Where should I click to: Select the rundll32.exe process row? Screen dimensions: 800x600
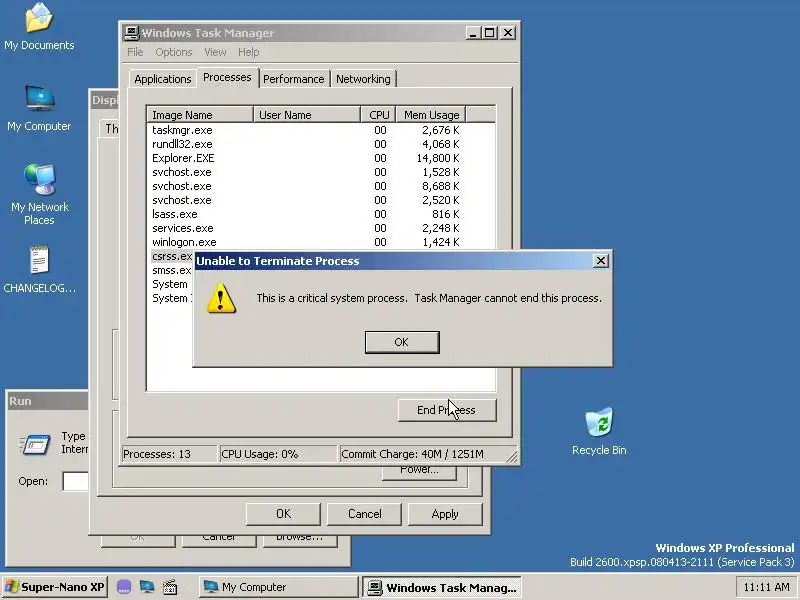tap(320, 144)
